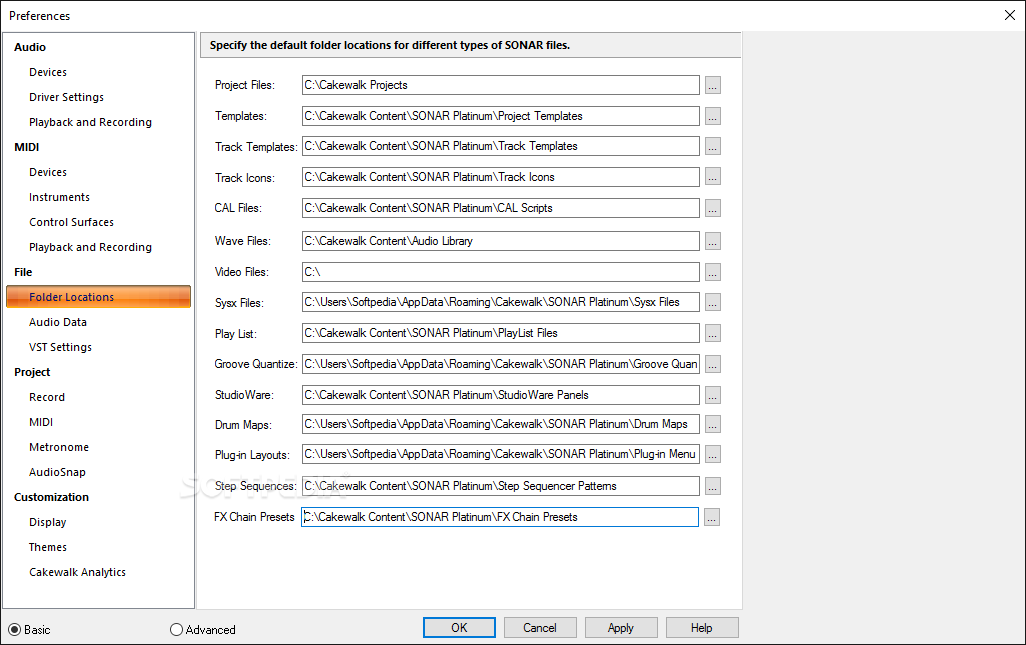
Task: Select Folder Locations in sidebar
Action: (x=98, y=296)
